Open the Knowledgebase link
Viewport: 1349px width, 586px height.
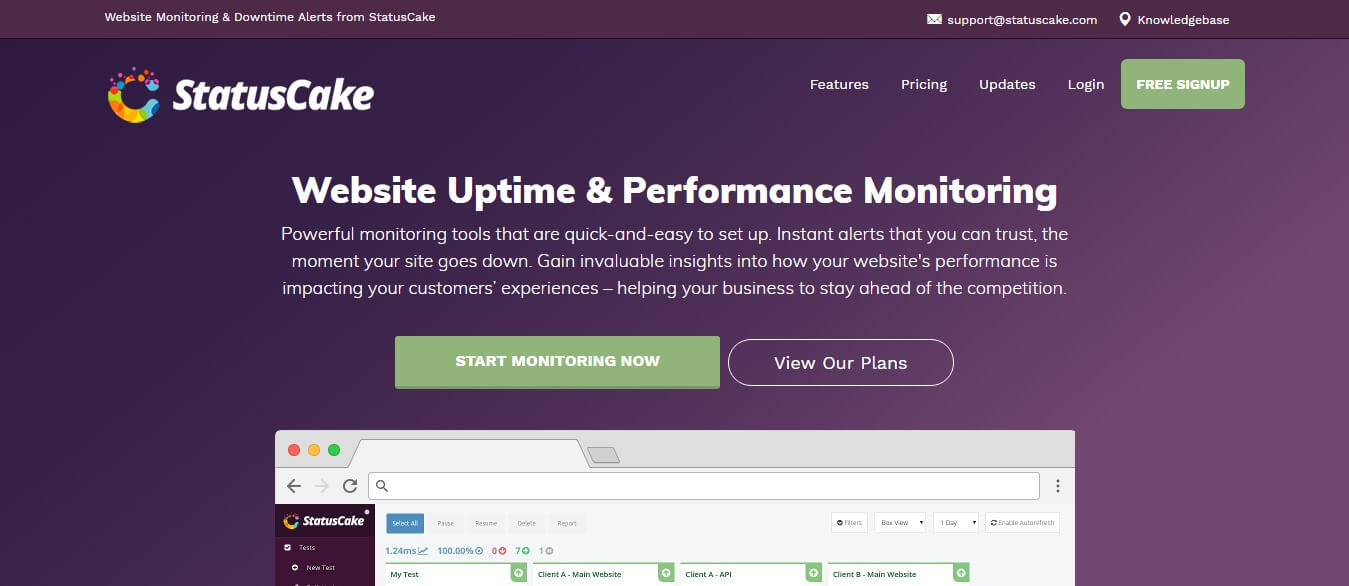[1183, 19]
